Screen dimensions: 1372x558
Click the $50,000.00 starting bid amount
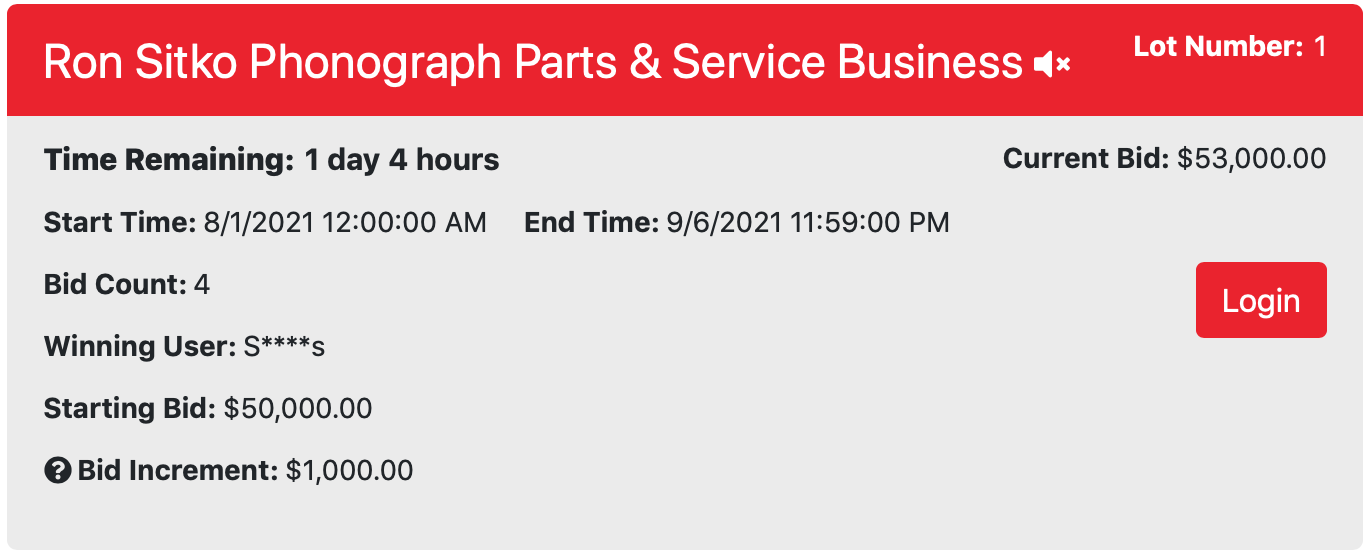pos(298,408)
